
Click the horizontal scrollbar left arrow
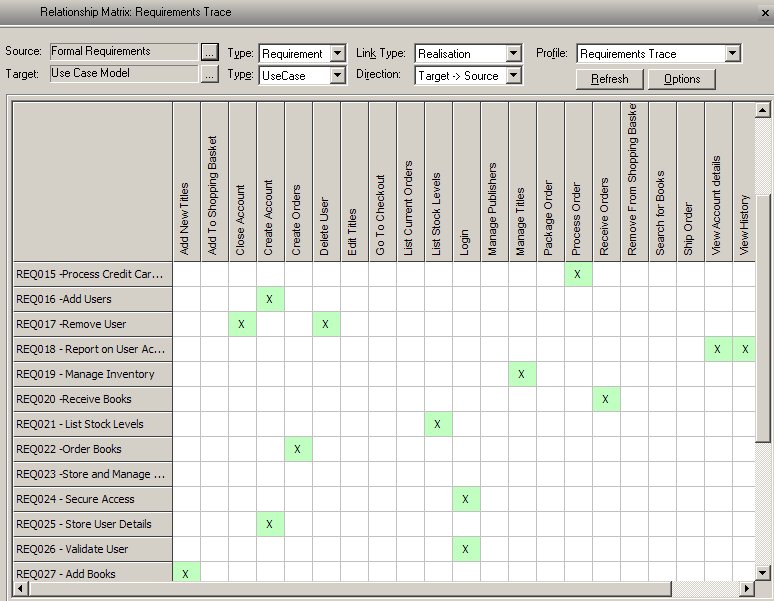tap(20, 588)
